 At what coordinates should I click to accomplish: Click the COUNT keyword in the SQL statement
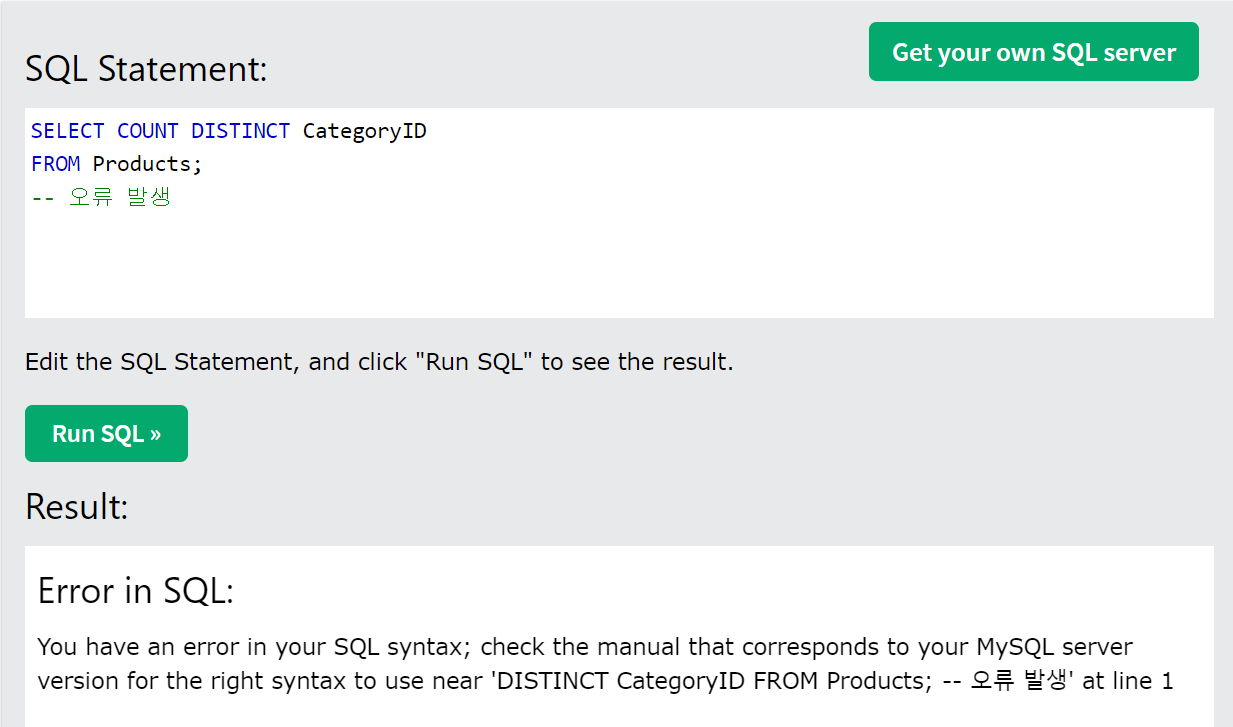pos(147,131)
